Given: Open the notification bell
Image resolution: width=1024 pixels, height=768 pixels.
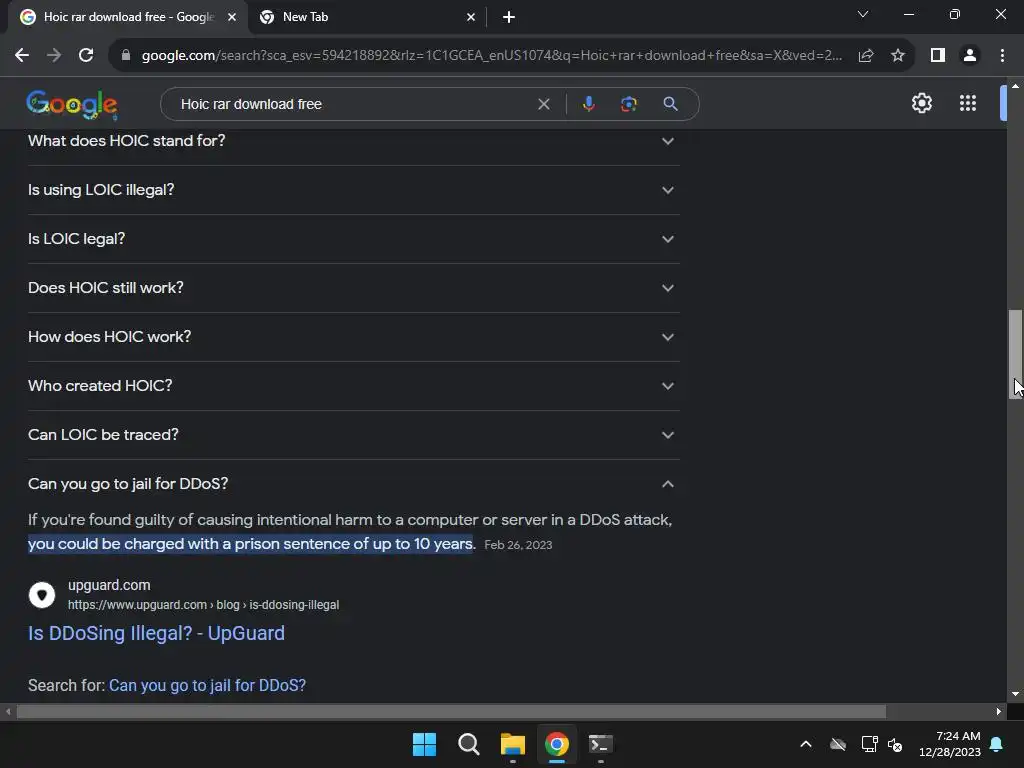Looking at the screenshot, I should point(997,744).
